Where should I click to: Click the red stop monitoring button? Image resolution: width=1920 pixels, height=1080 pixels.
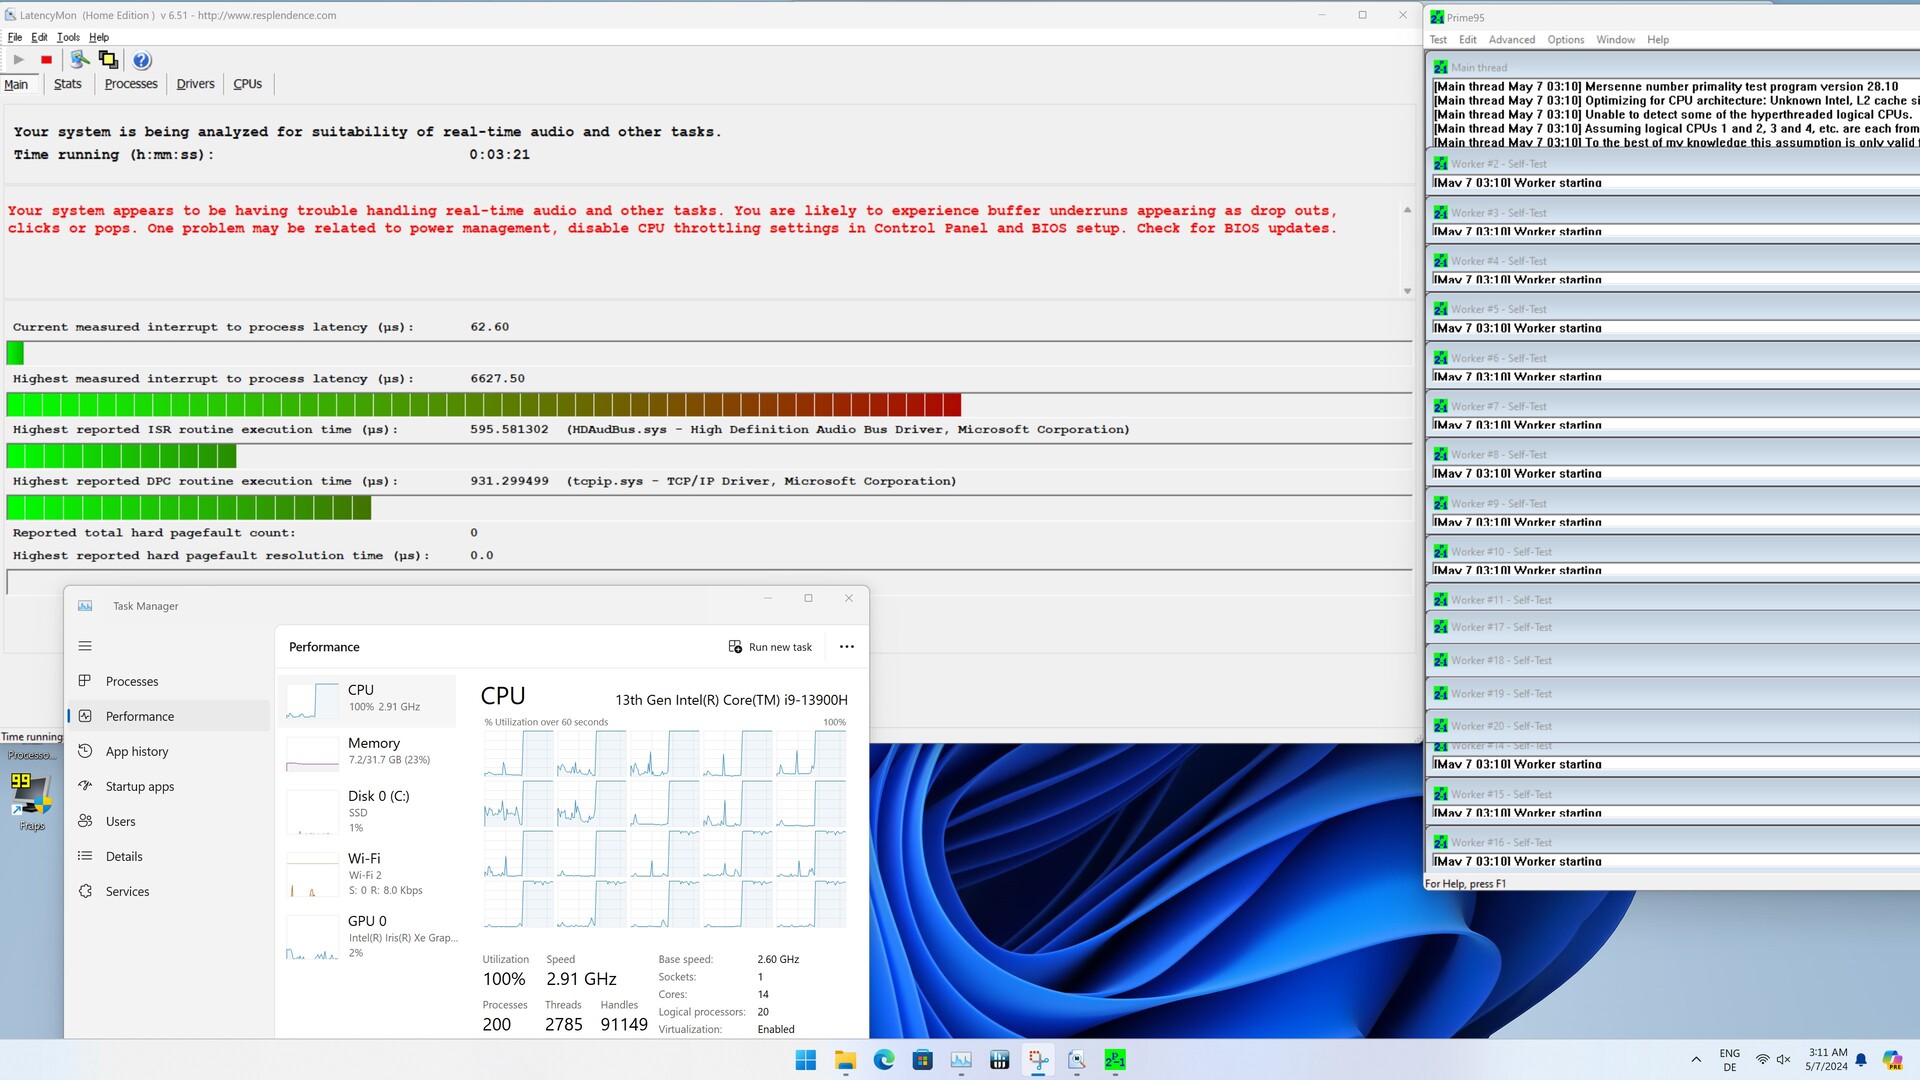46,60
